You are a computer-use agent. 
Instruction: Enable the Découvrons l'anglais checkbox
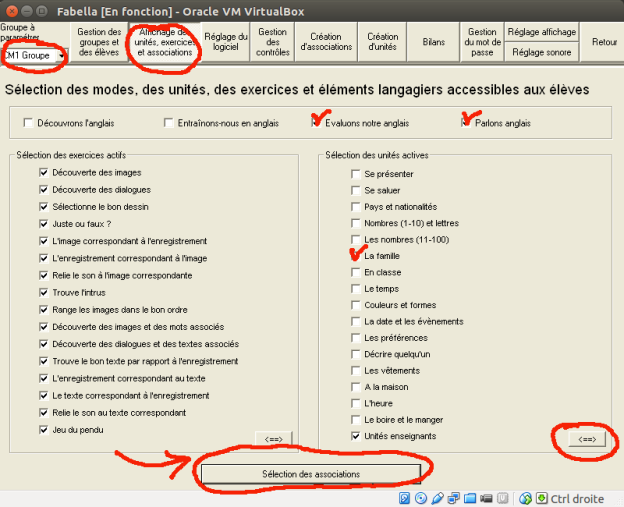click(x=28, y=123)
